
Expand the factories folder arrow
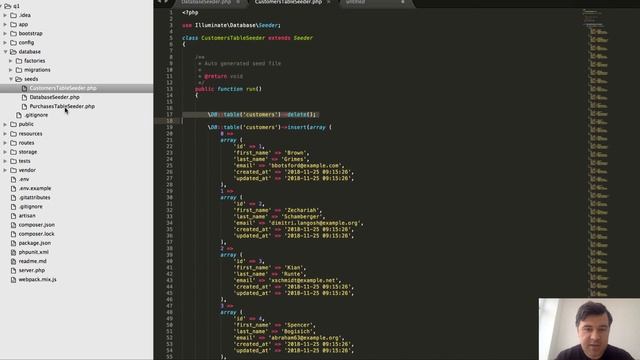tap(11, 61)
